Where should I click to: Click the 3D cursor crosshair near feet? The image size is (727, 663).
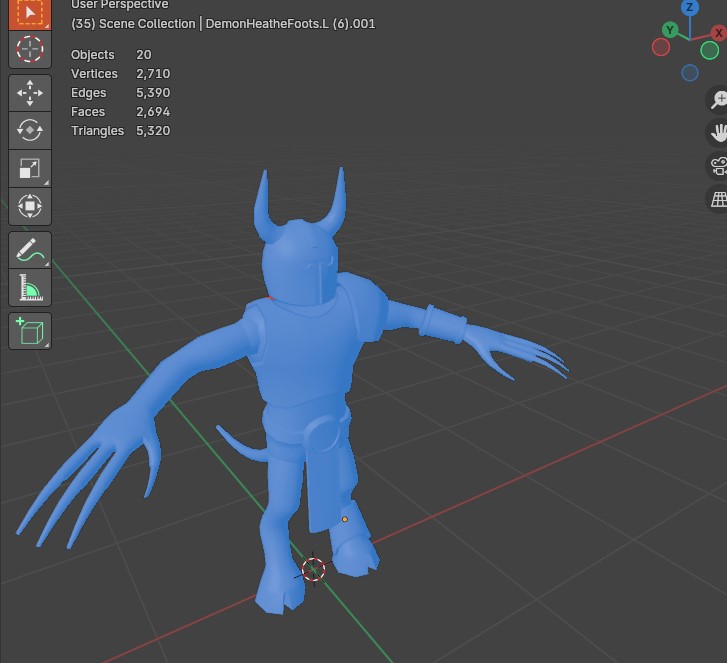click(x=313, y=569)
